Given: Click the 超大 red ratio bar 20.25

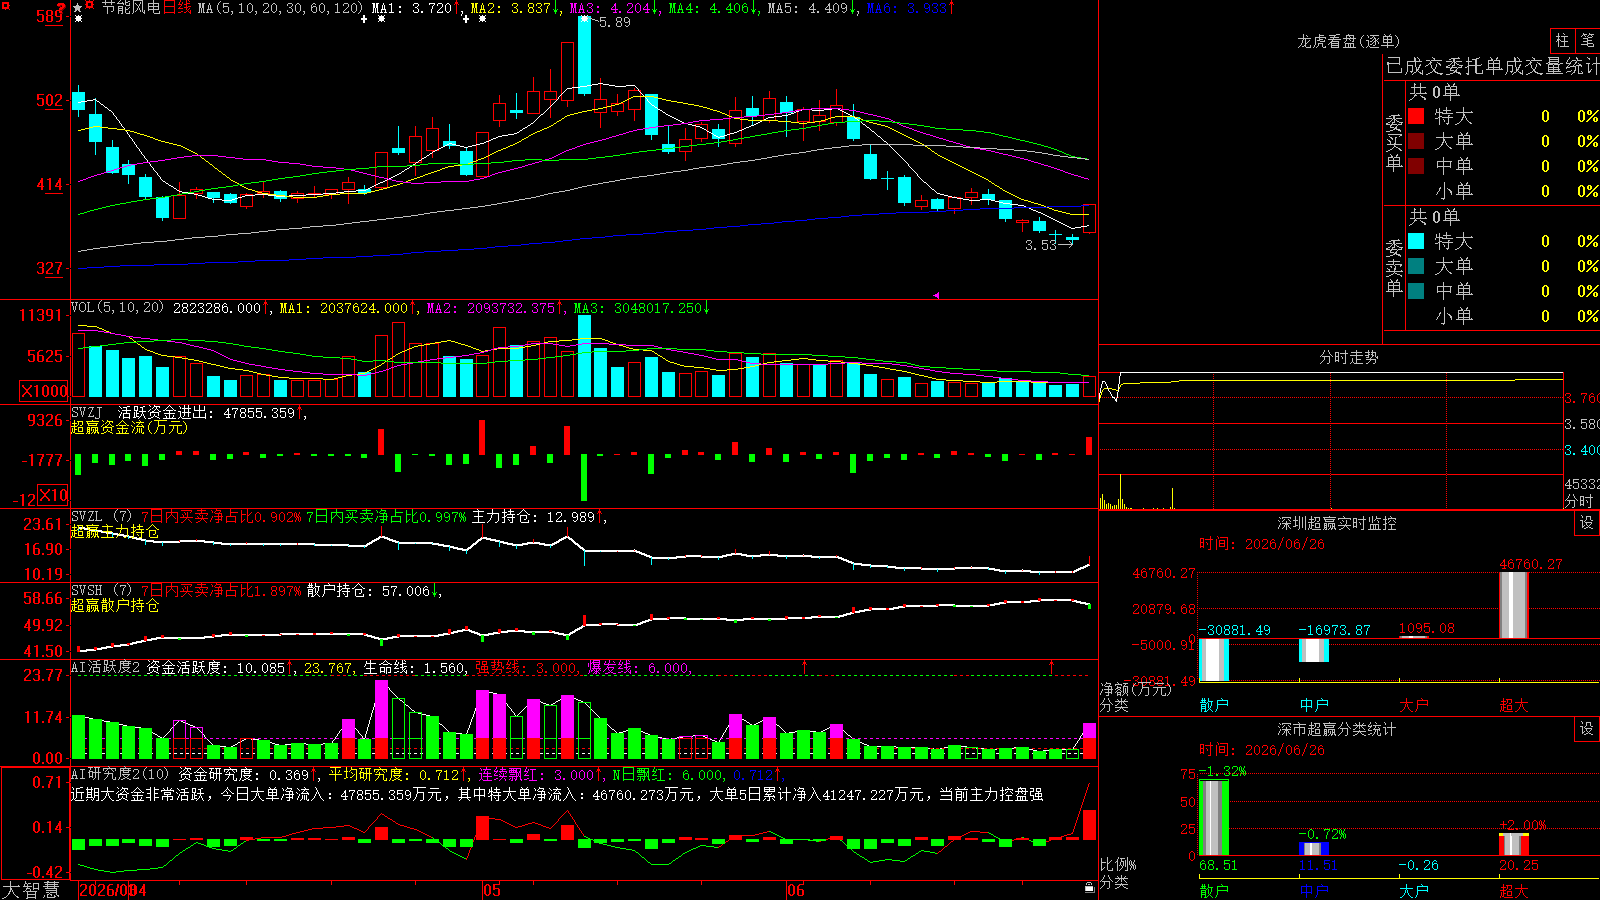Looking at the screenshot, I should click(1514, 845).
